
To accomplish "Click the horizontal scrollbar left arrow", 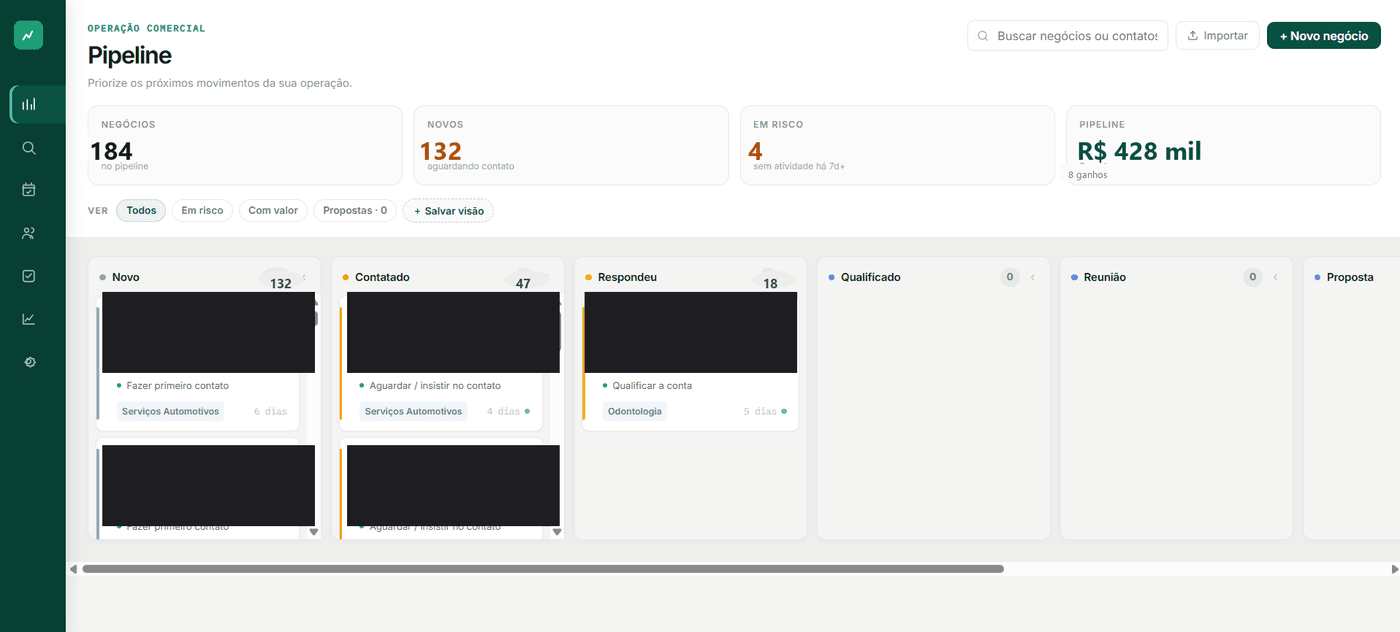I will point(73,569).
